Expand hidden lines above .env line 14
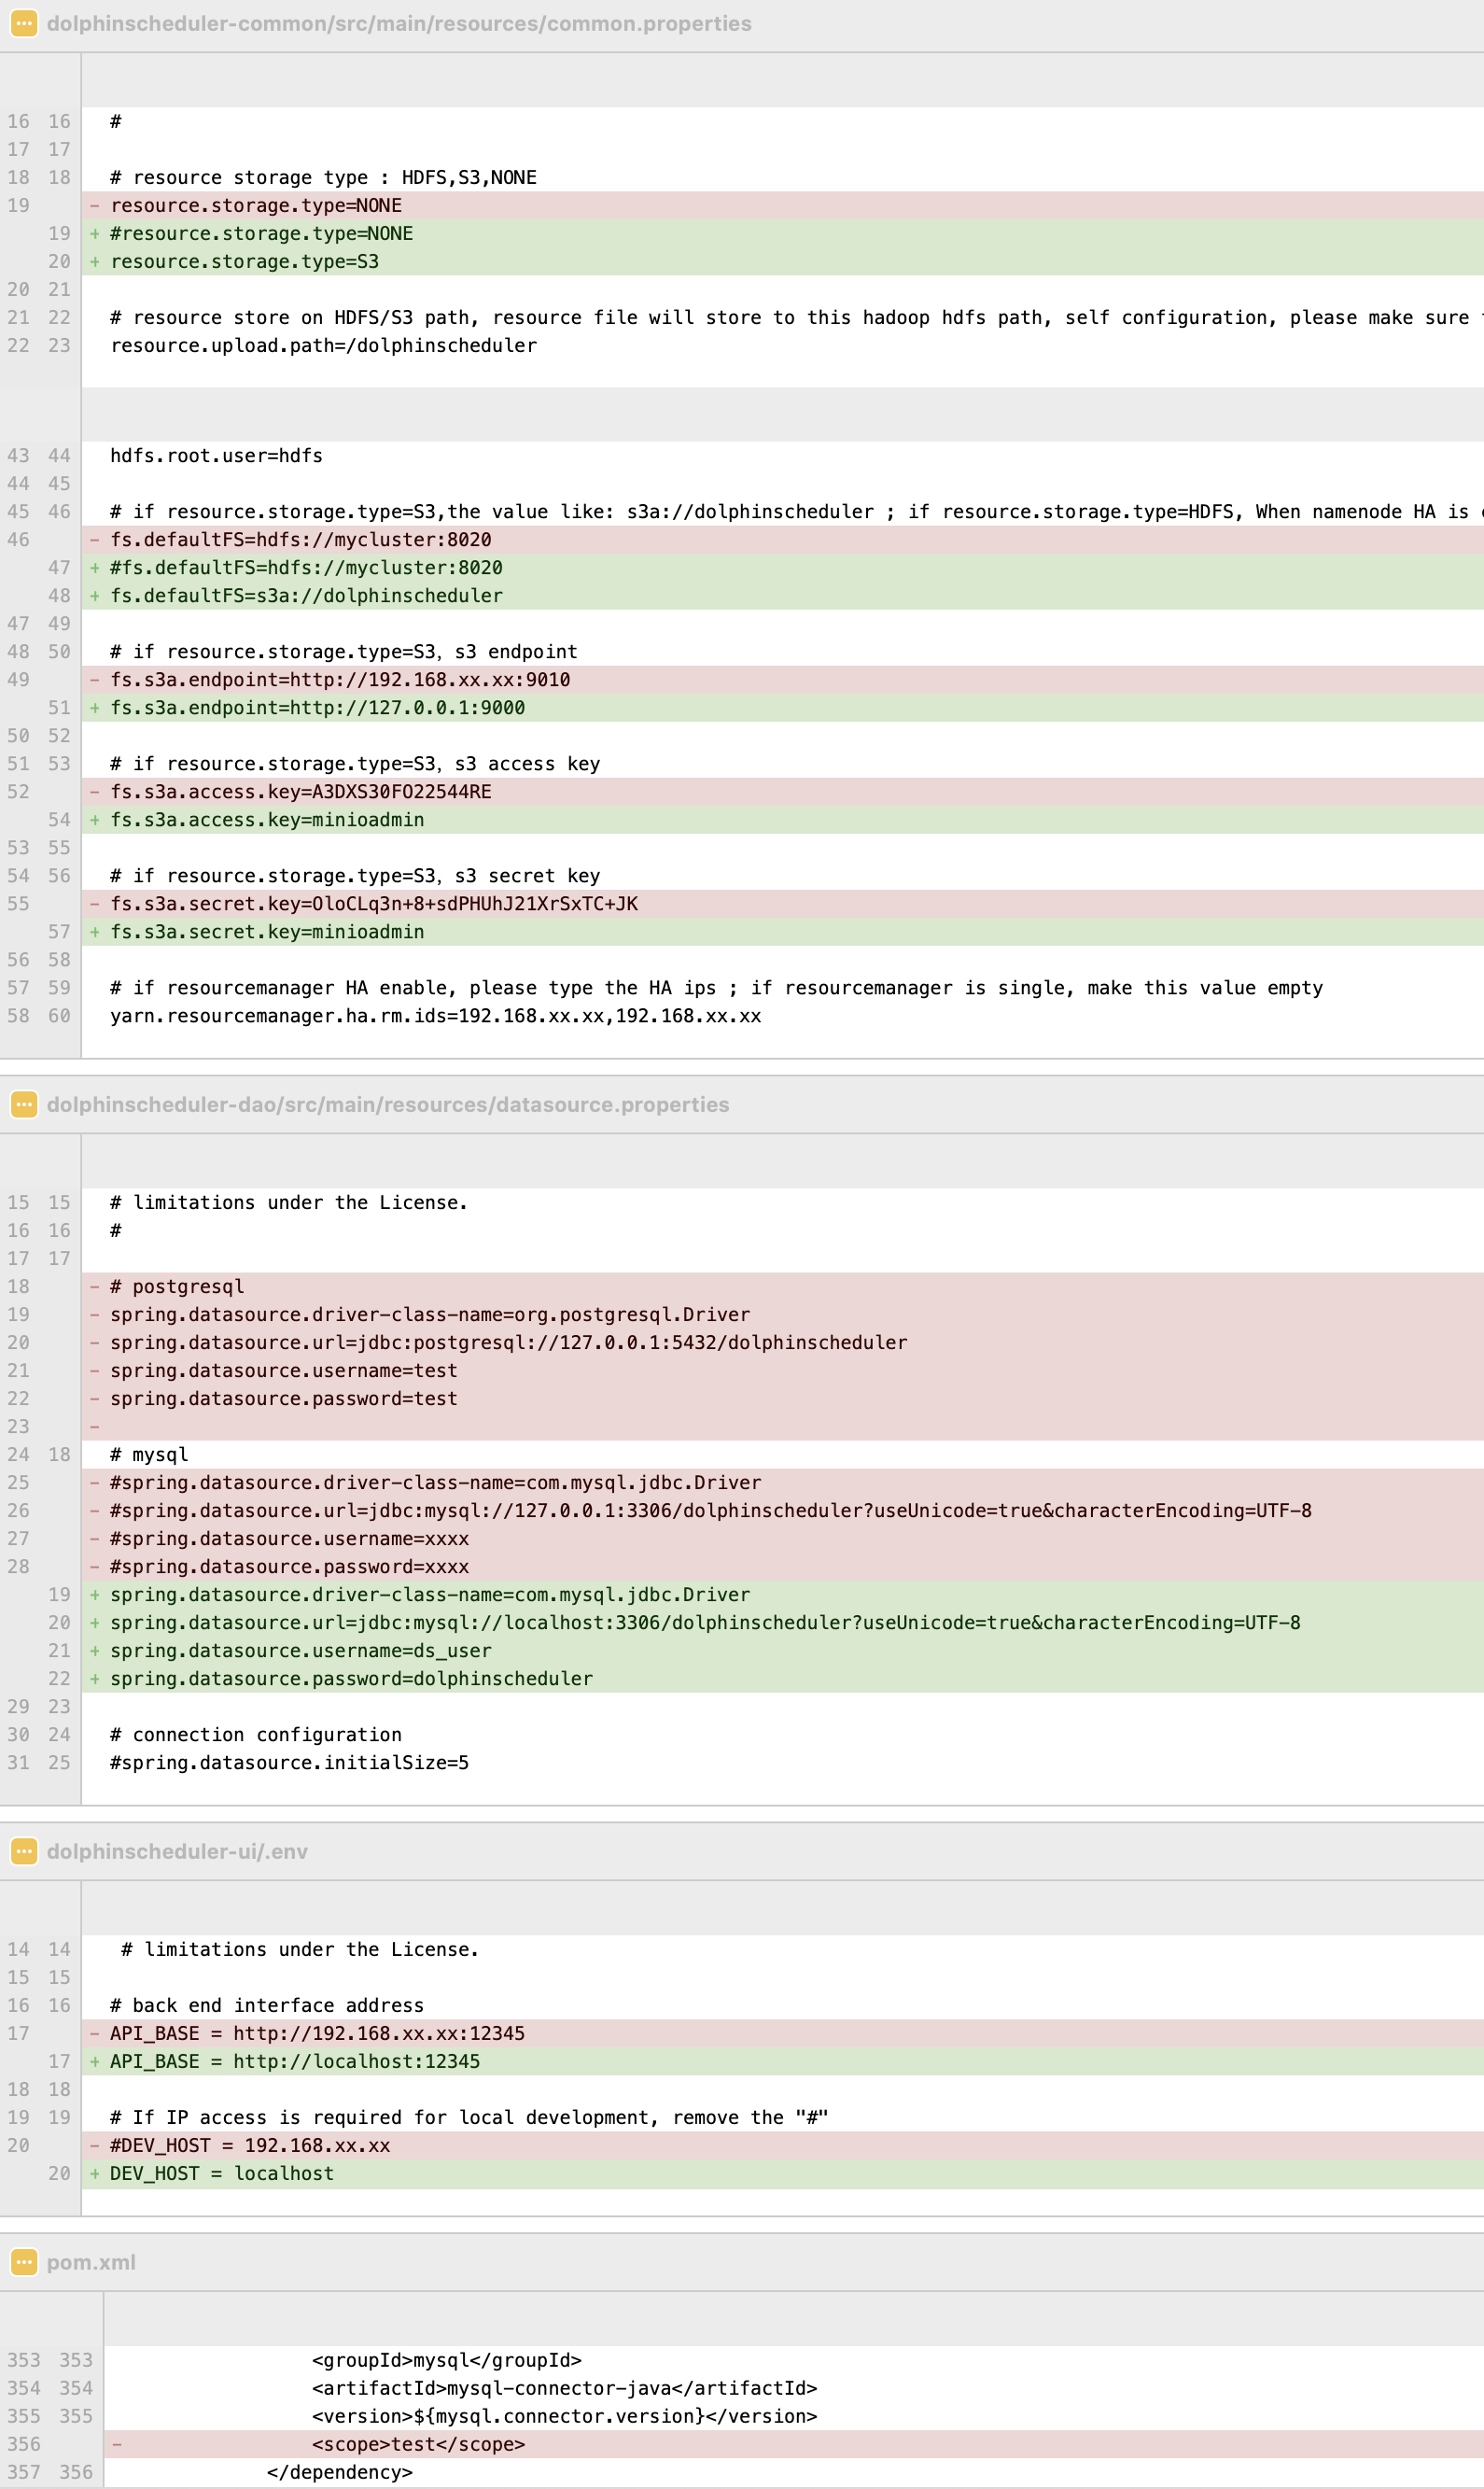 (742, 1908)
